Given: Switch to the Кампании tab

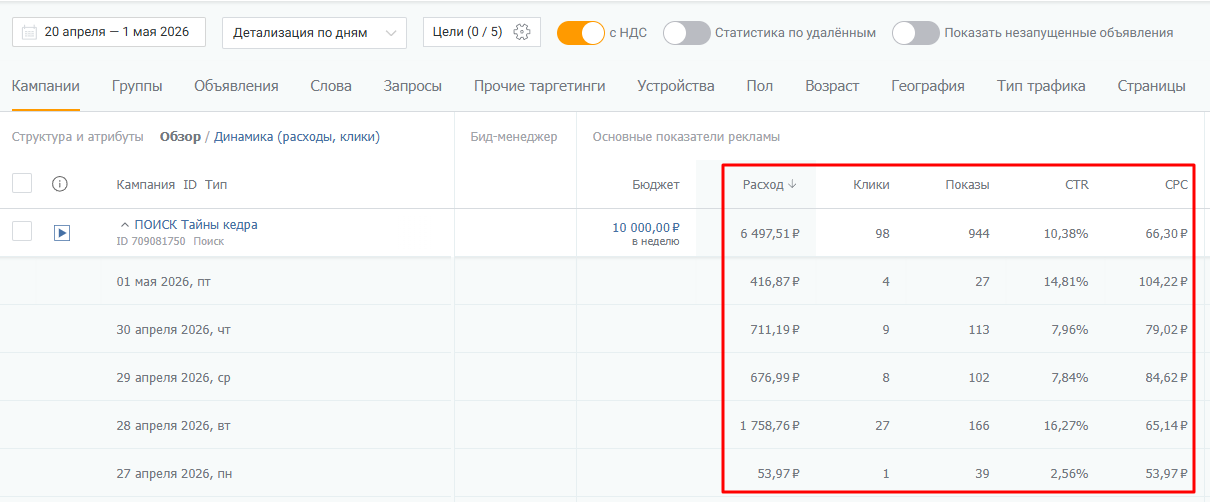Looking at the screenshot, I should click(x=46, y=86).
